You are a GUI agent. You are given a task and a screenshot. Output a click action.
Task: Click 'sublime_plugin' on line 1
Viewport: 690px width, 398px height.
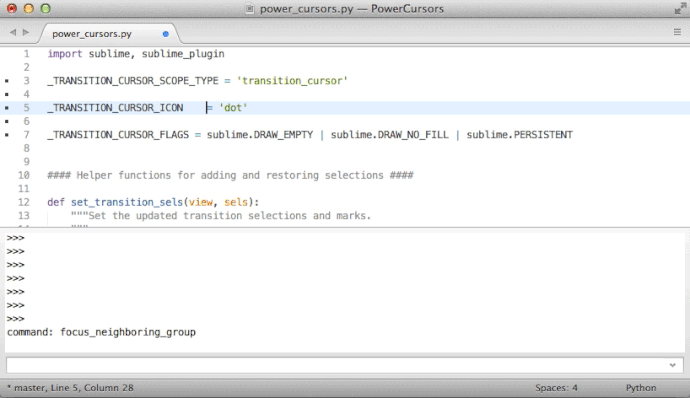point(183,54)
